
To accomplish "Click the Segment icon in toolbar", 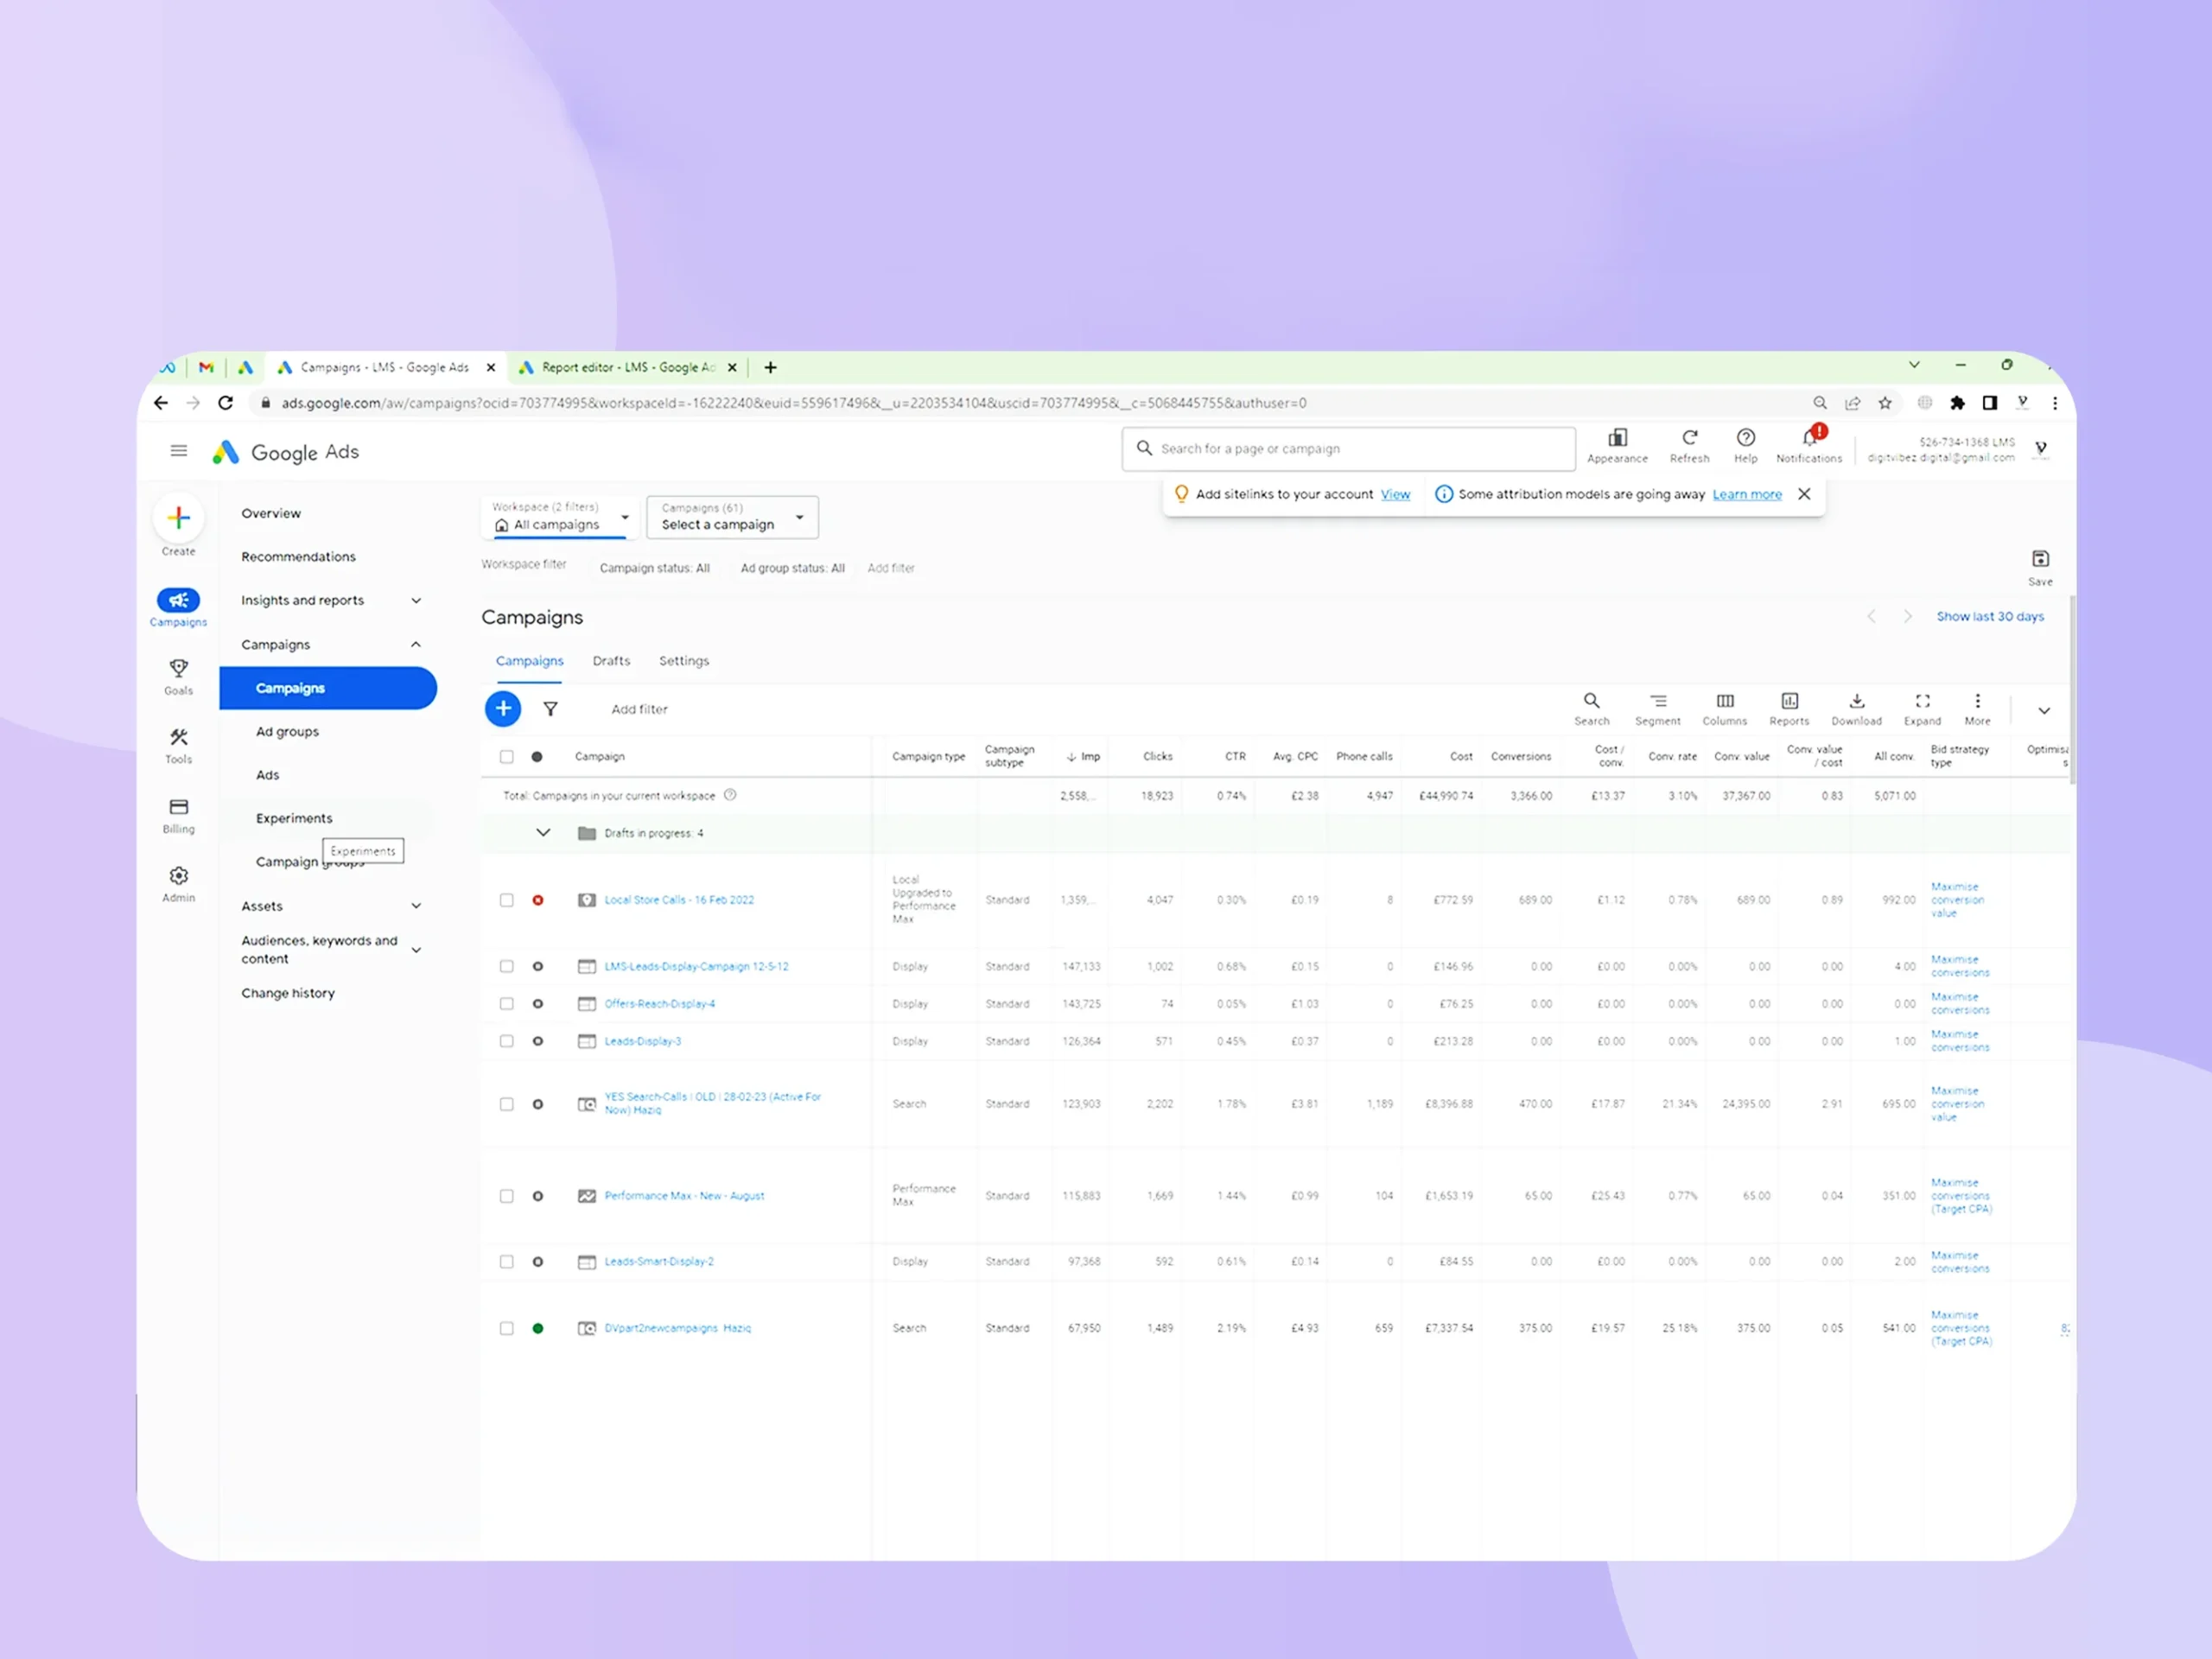I will point(1657,702).
